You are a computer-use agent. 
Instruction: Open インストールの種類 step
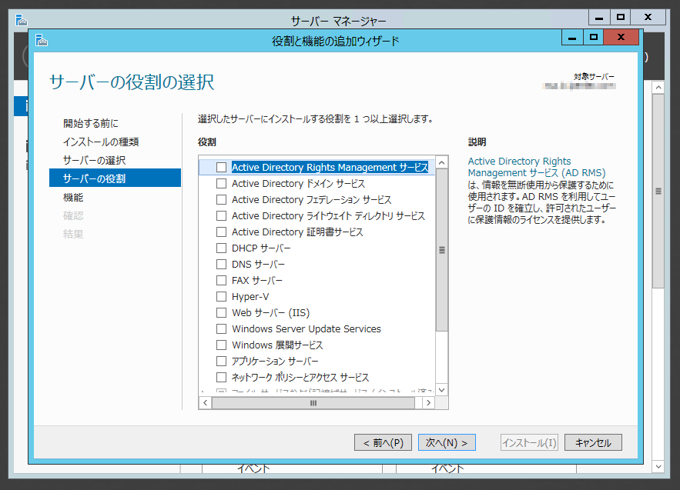point(101,142)
